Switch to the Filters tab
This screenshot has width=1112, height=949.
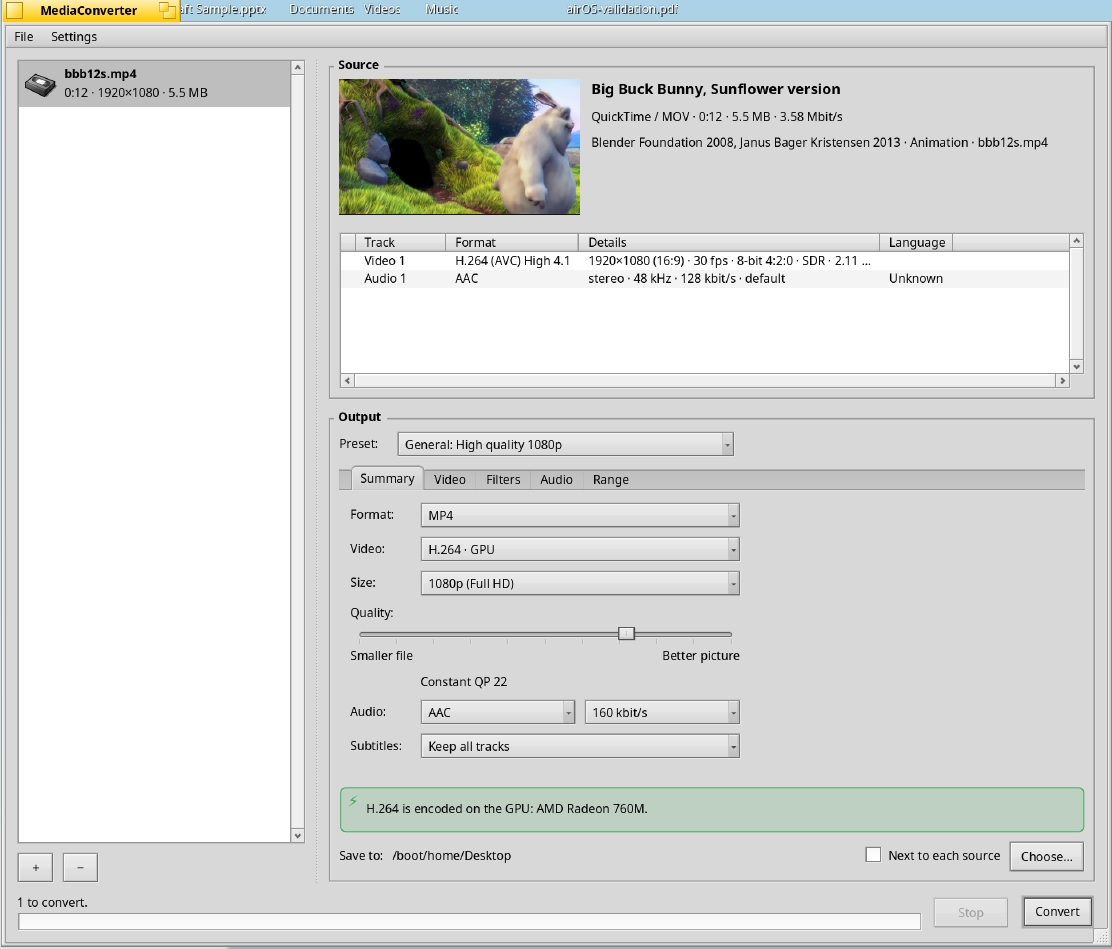tap(503, 479)
